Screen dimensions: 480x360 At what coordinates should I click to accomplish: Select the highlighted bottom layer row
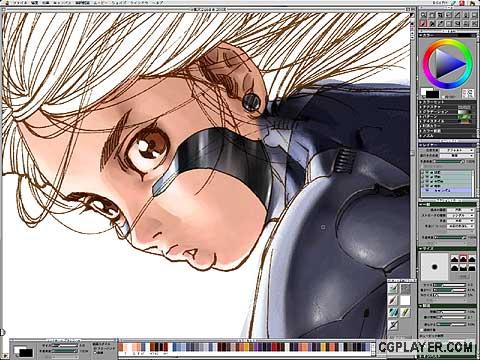coord(447,190)
